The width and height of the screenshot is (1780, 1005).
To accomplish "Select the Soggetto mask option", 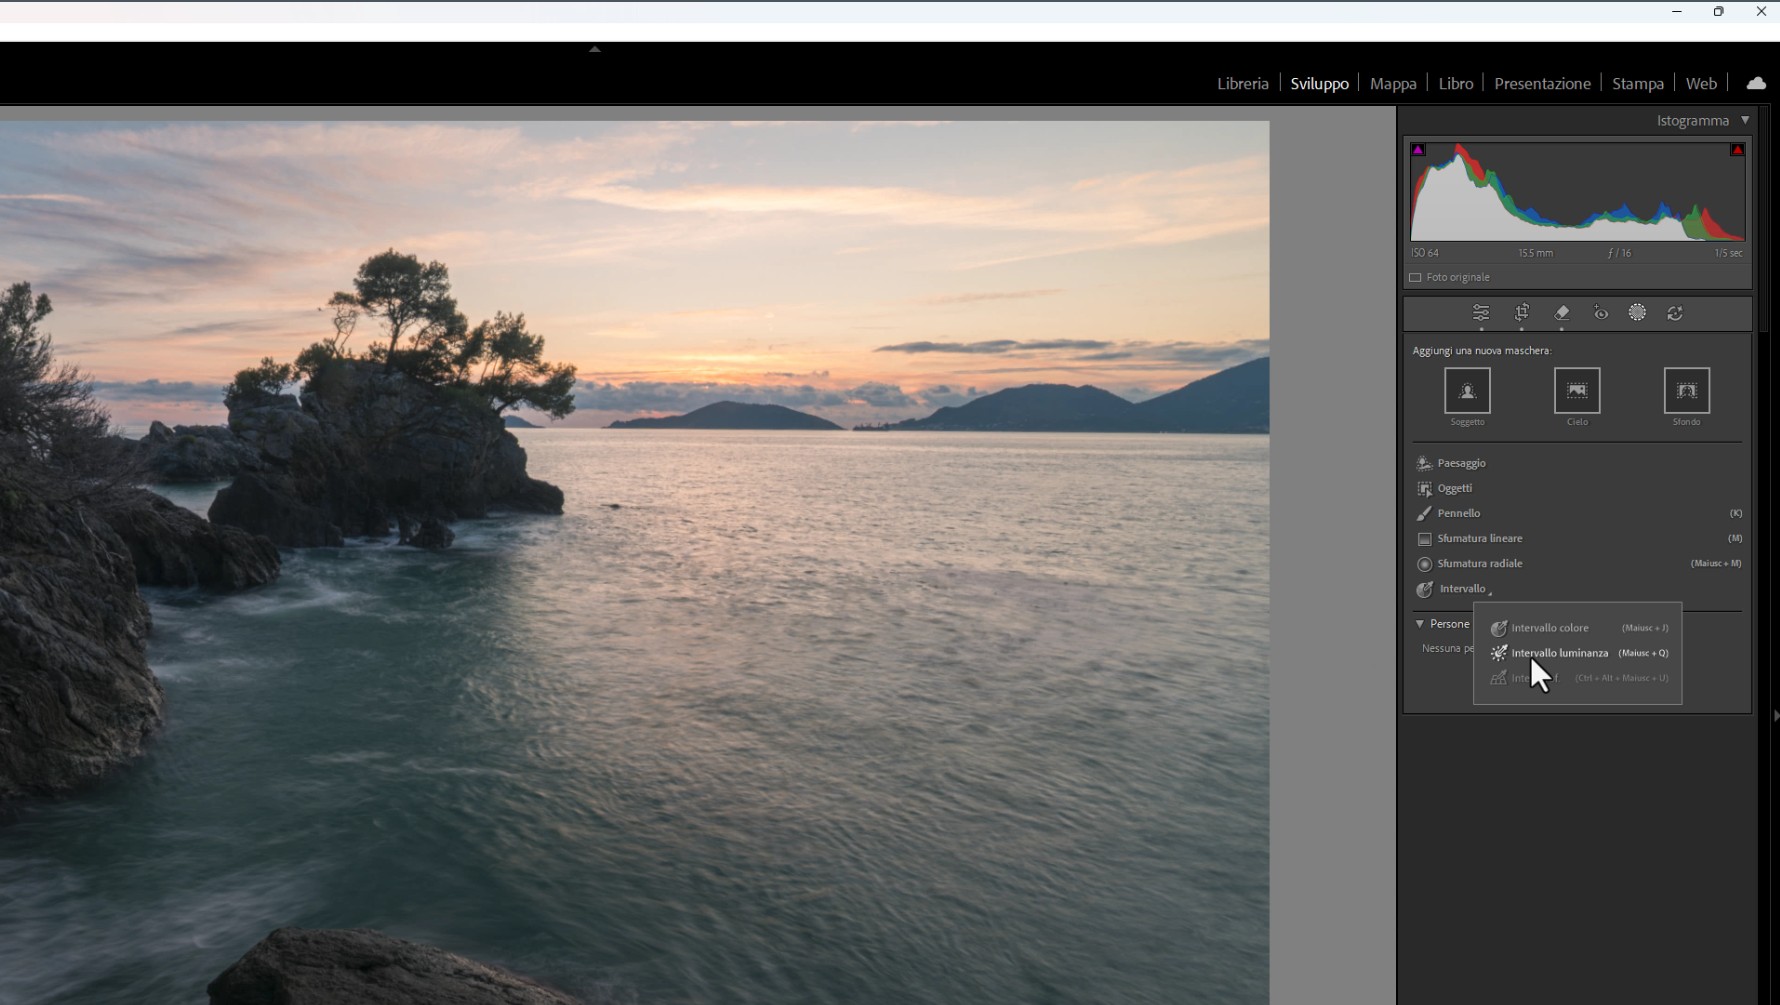I will (1468, 392).
